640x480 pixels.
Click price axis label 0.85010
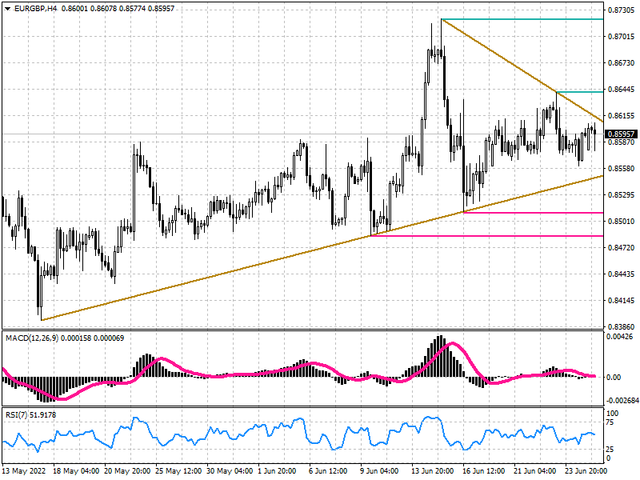pyautogui.click(x=621, y=221)
